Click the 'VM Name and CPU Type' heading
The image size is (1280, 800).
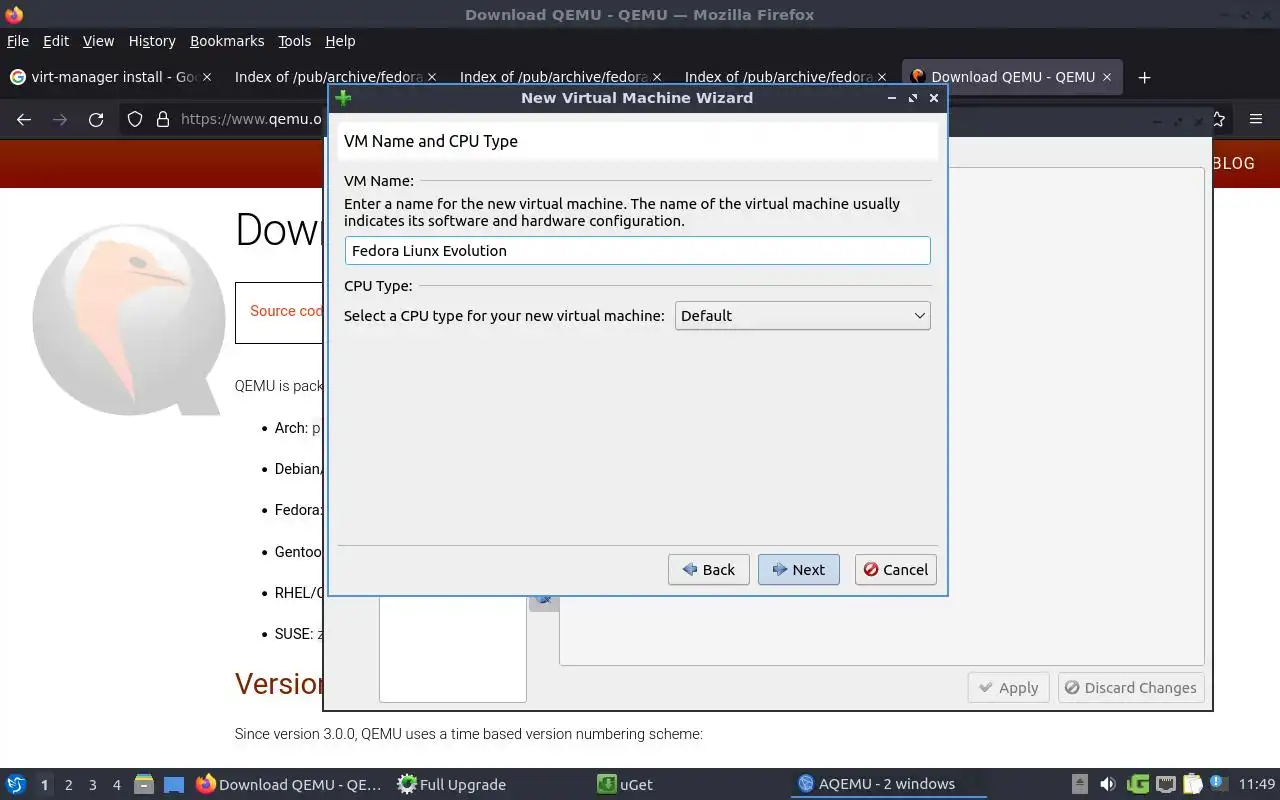click(431, 141)
